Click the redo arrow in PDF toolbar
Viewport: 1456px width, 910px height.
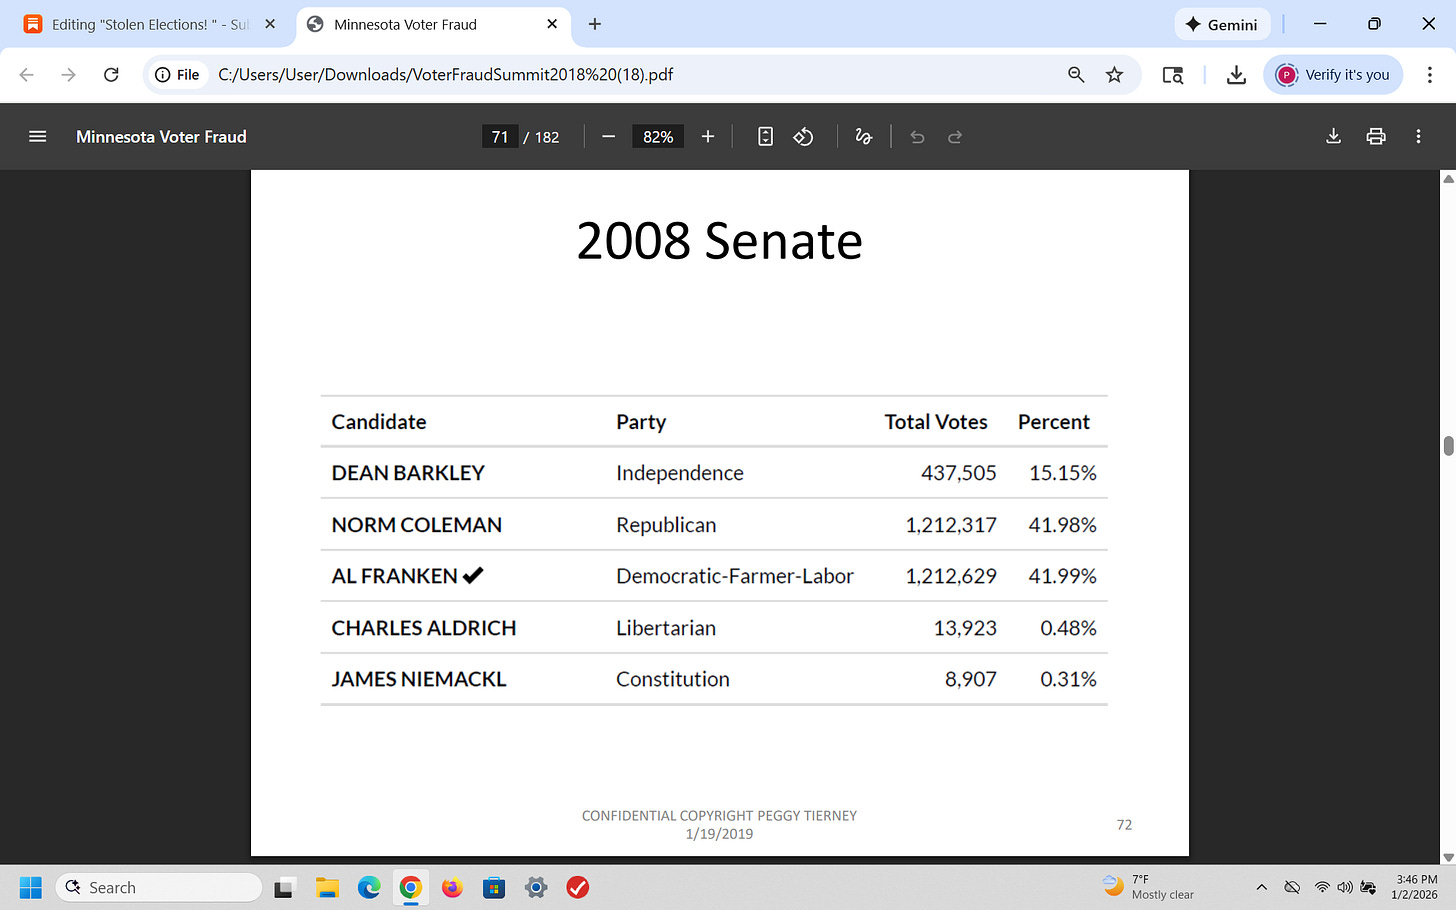[x=955, y=137]
